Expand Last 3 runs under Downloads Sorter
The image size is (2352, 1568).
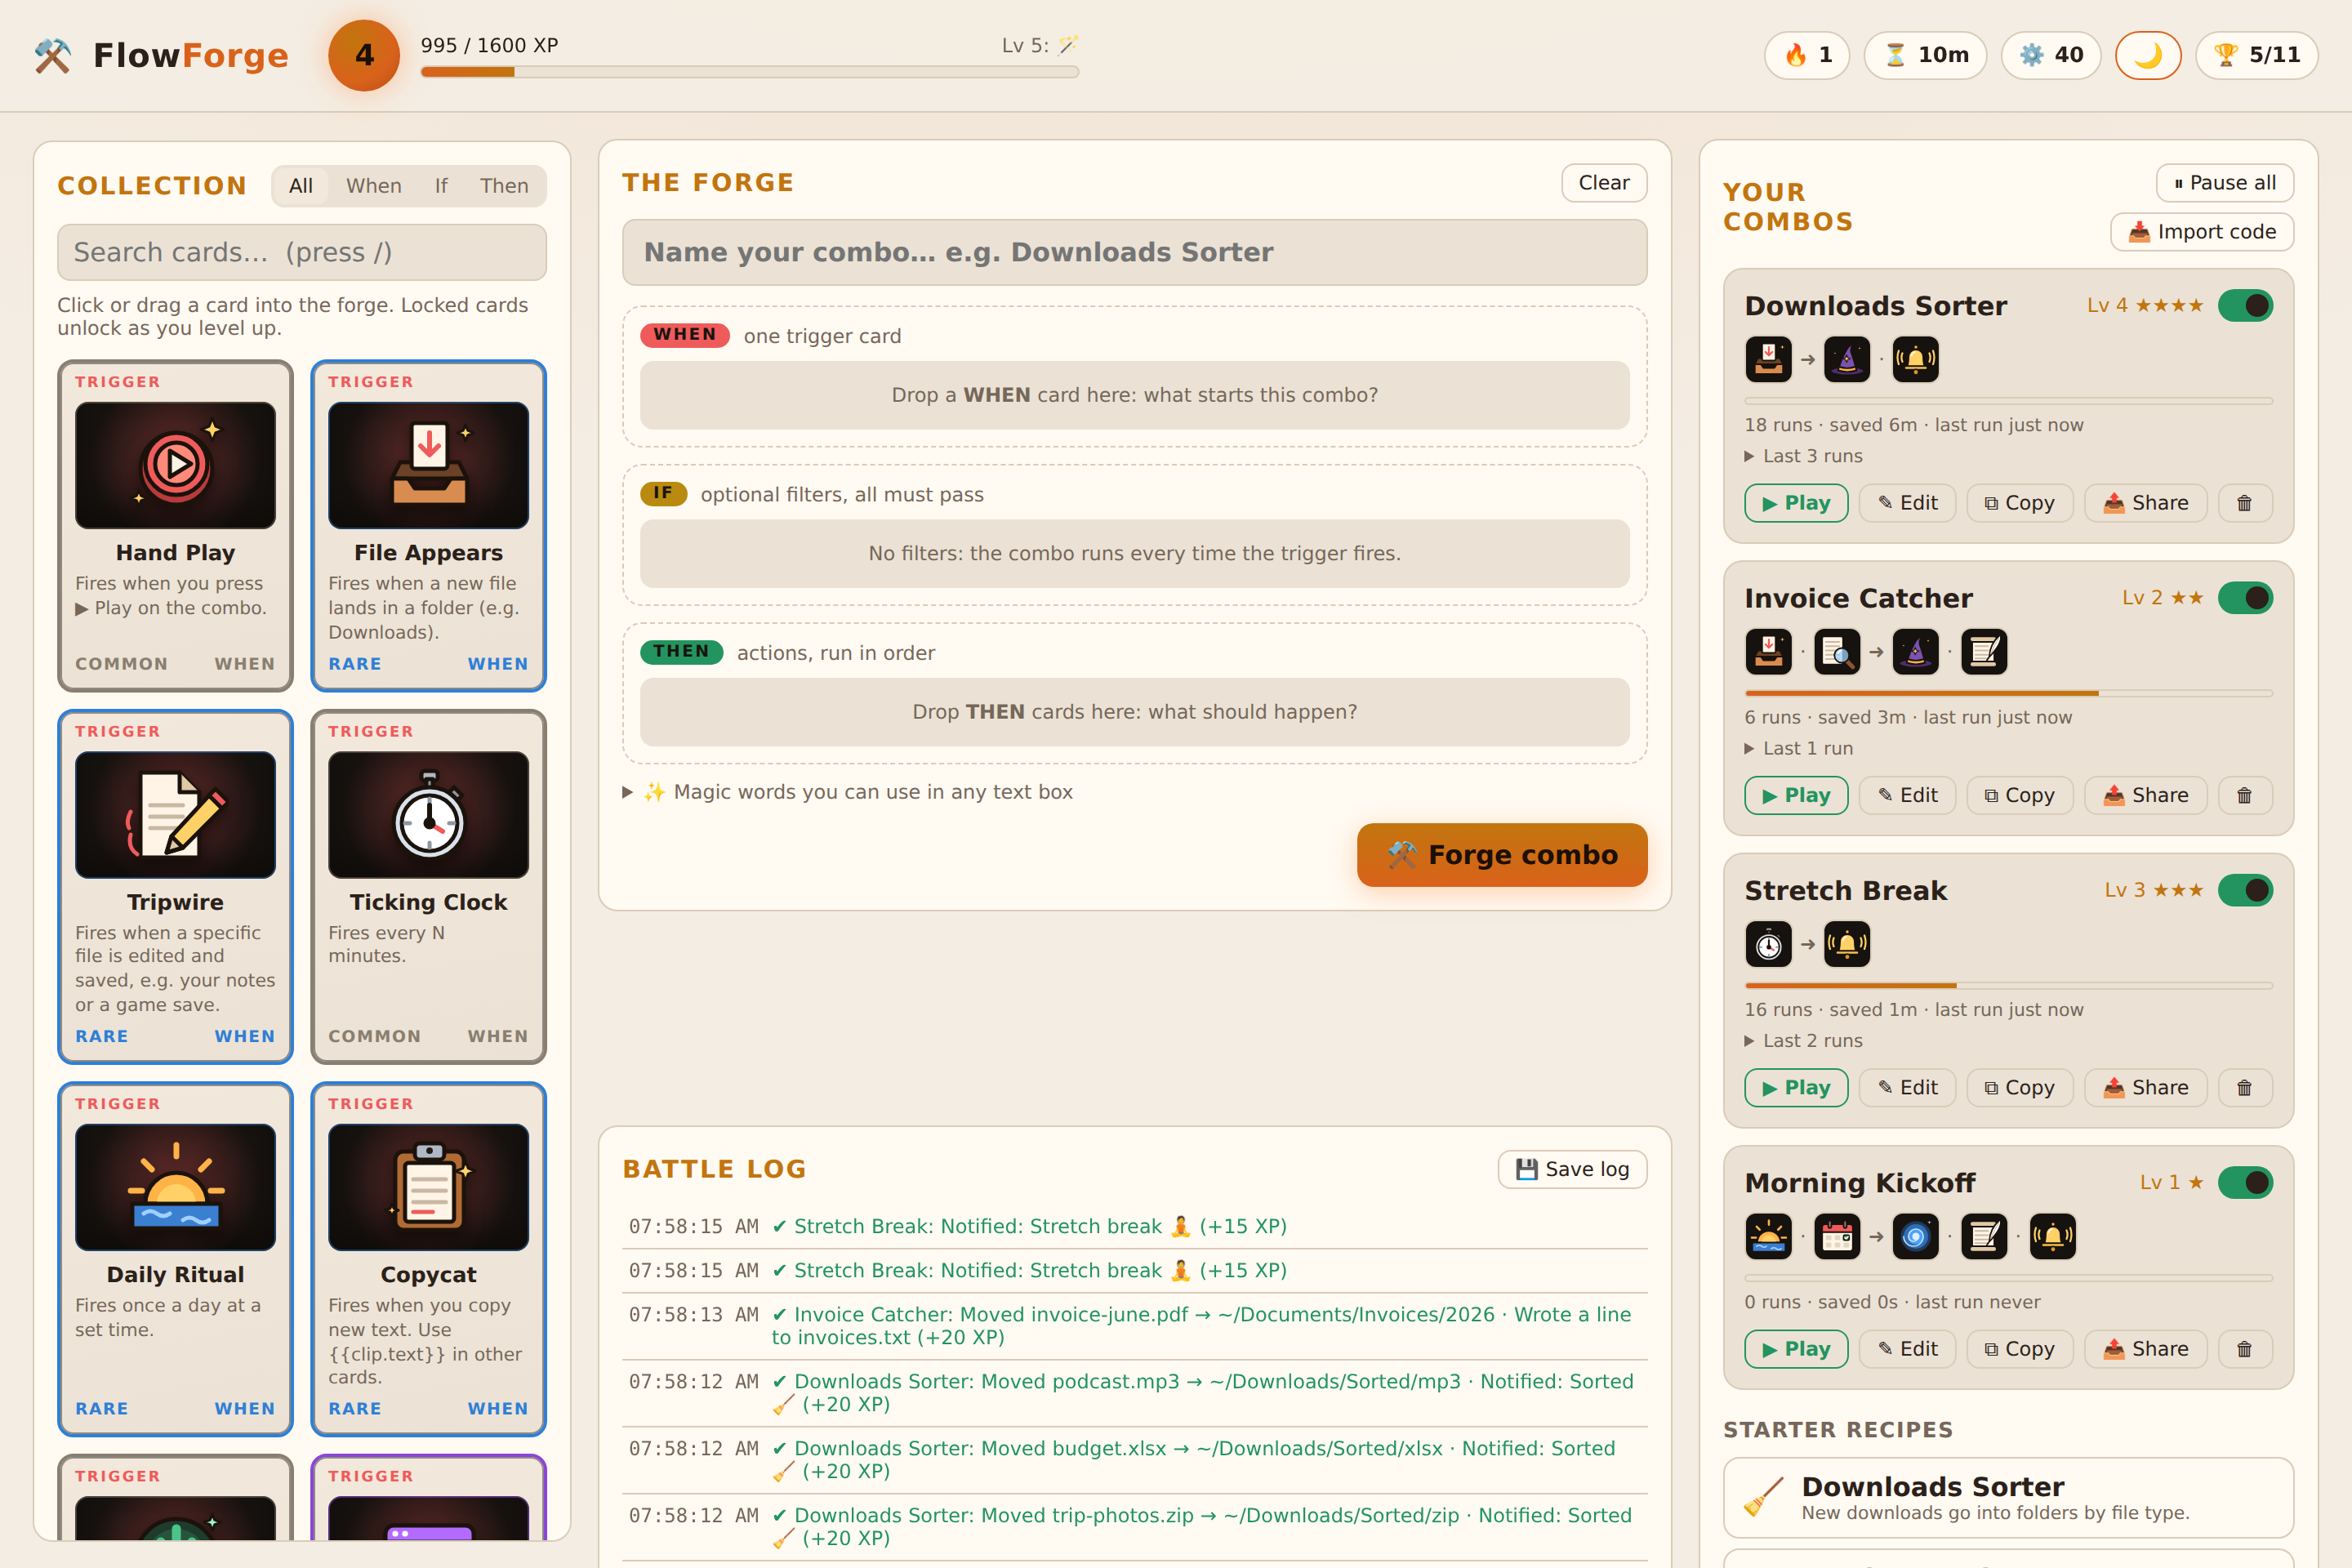1803,456
